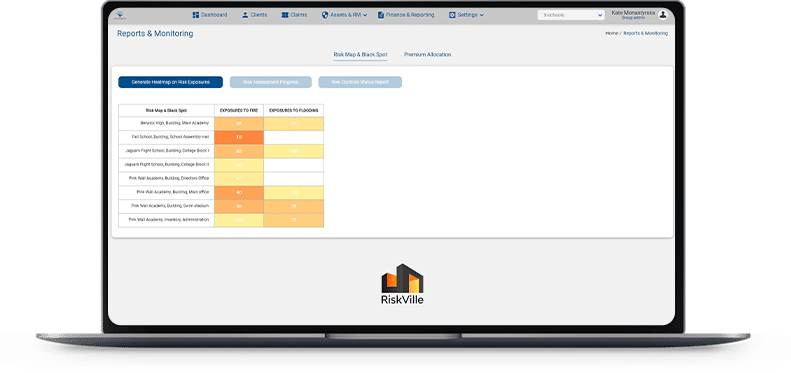Follow the Home breadcrumb link
The width and height of the screenshot is (791, 373).
(611, 33)
